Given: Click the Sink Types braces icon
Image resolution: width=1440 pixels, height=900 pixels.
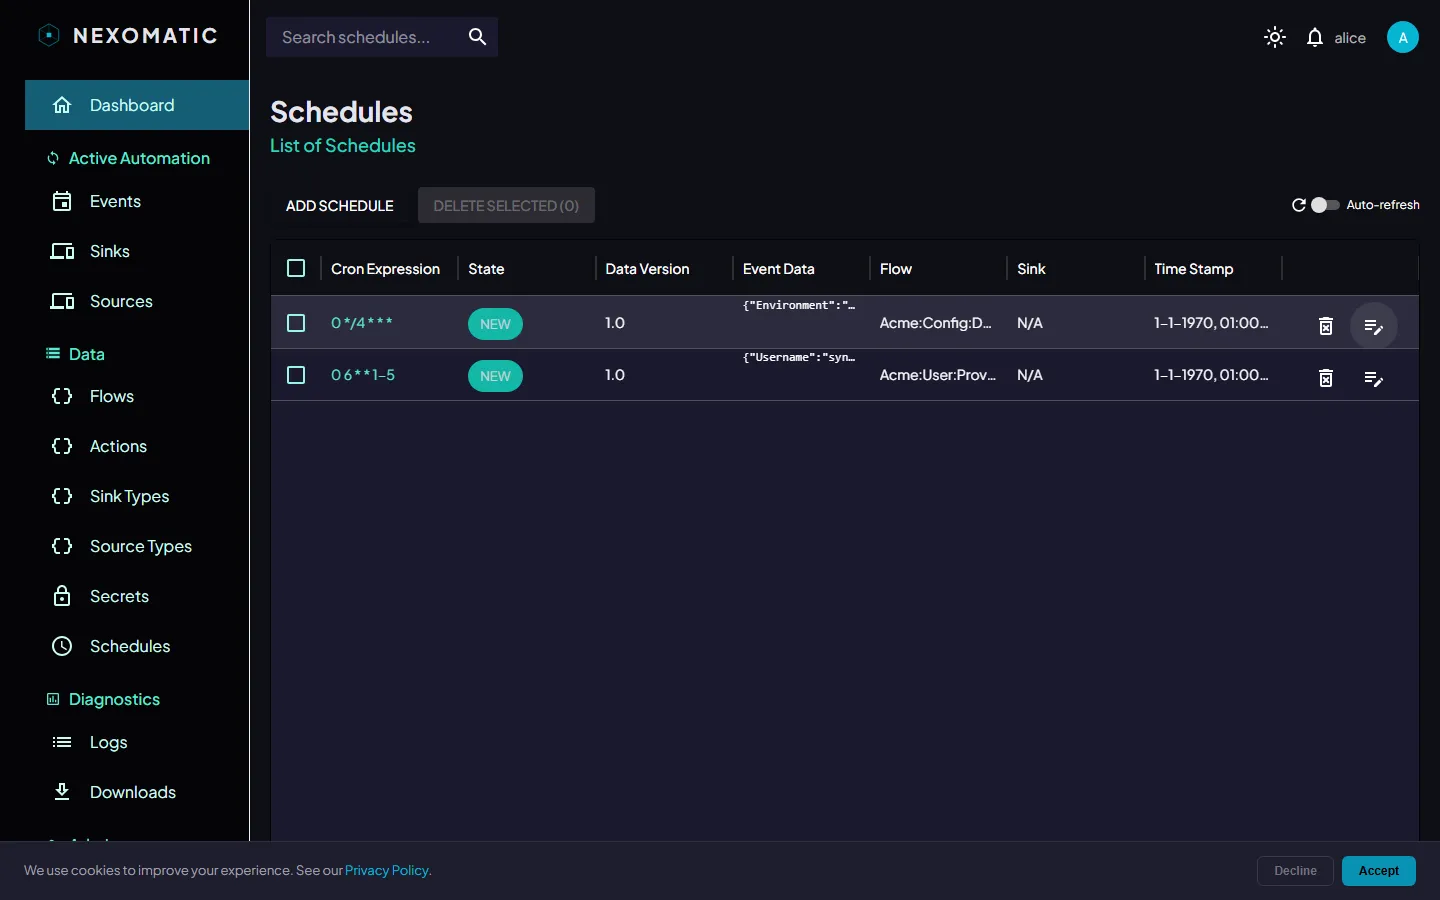Looking at the screenshot, I should pyautogui.click(x=62, y=496).
